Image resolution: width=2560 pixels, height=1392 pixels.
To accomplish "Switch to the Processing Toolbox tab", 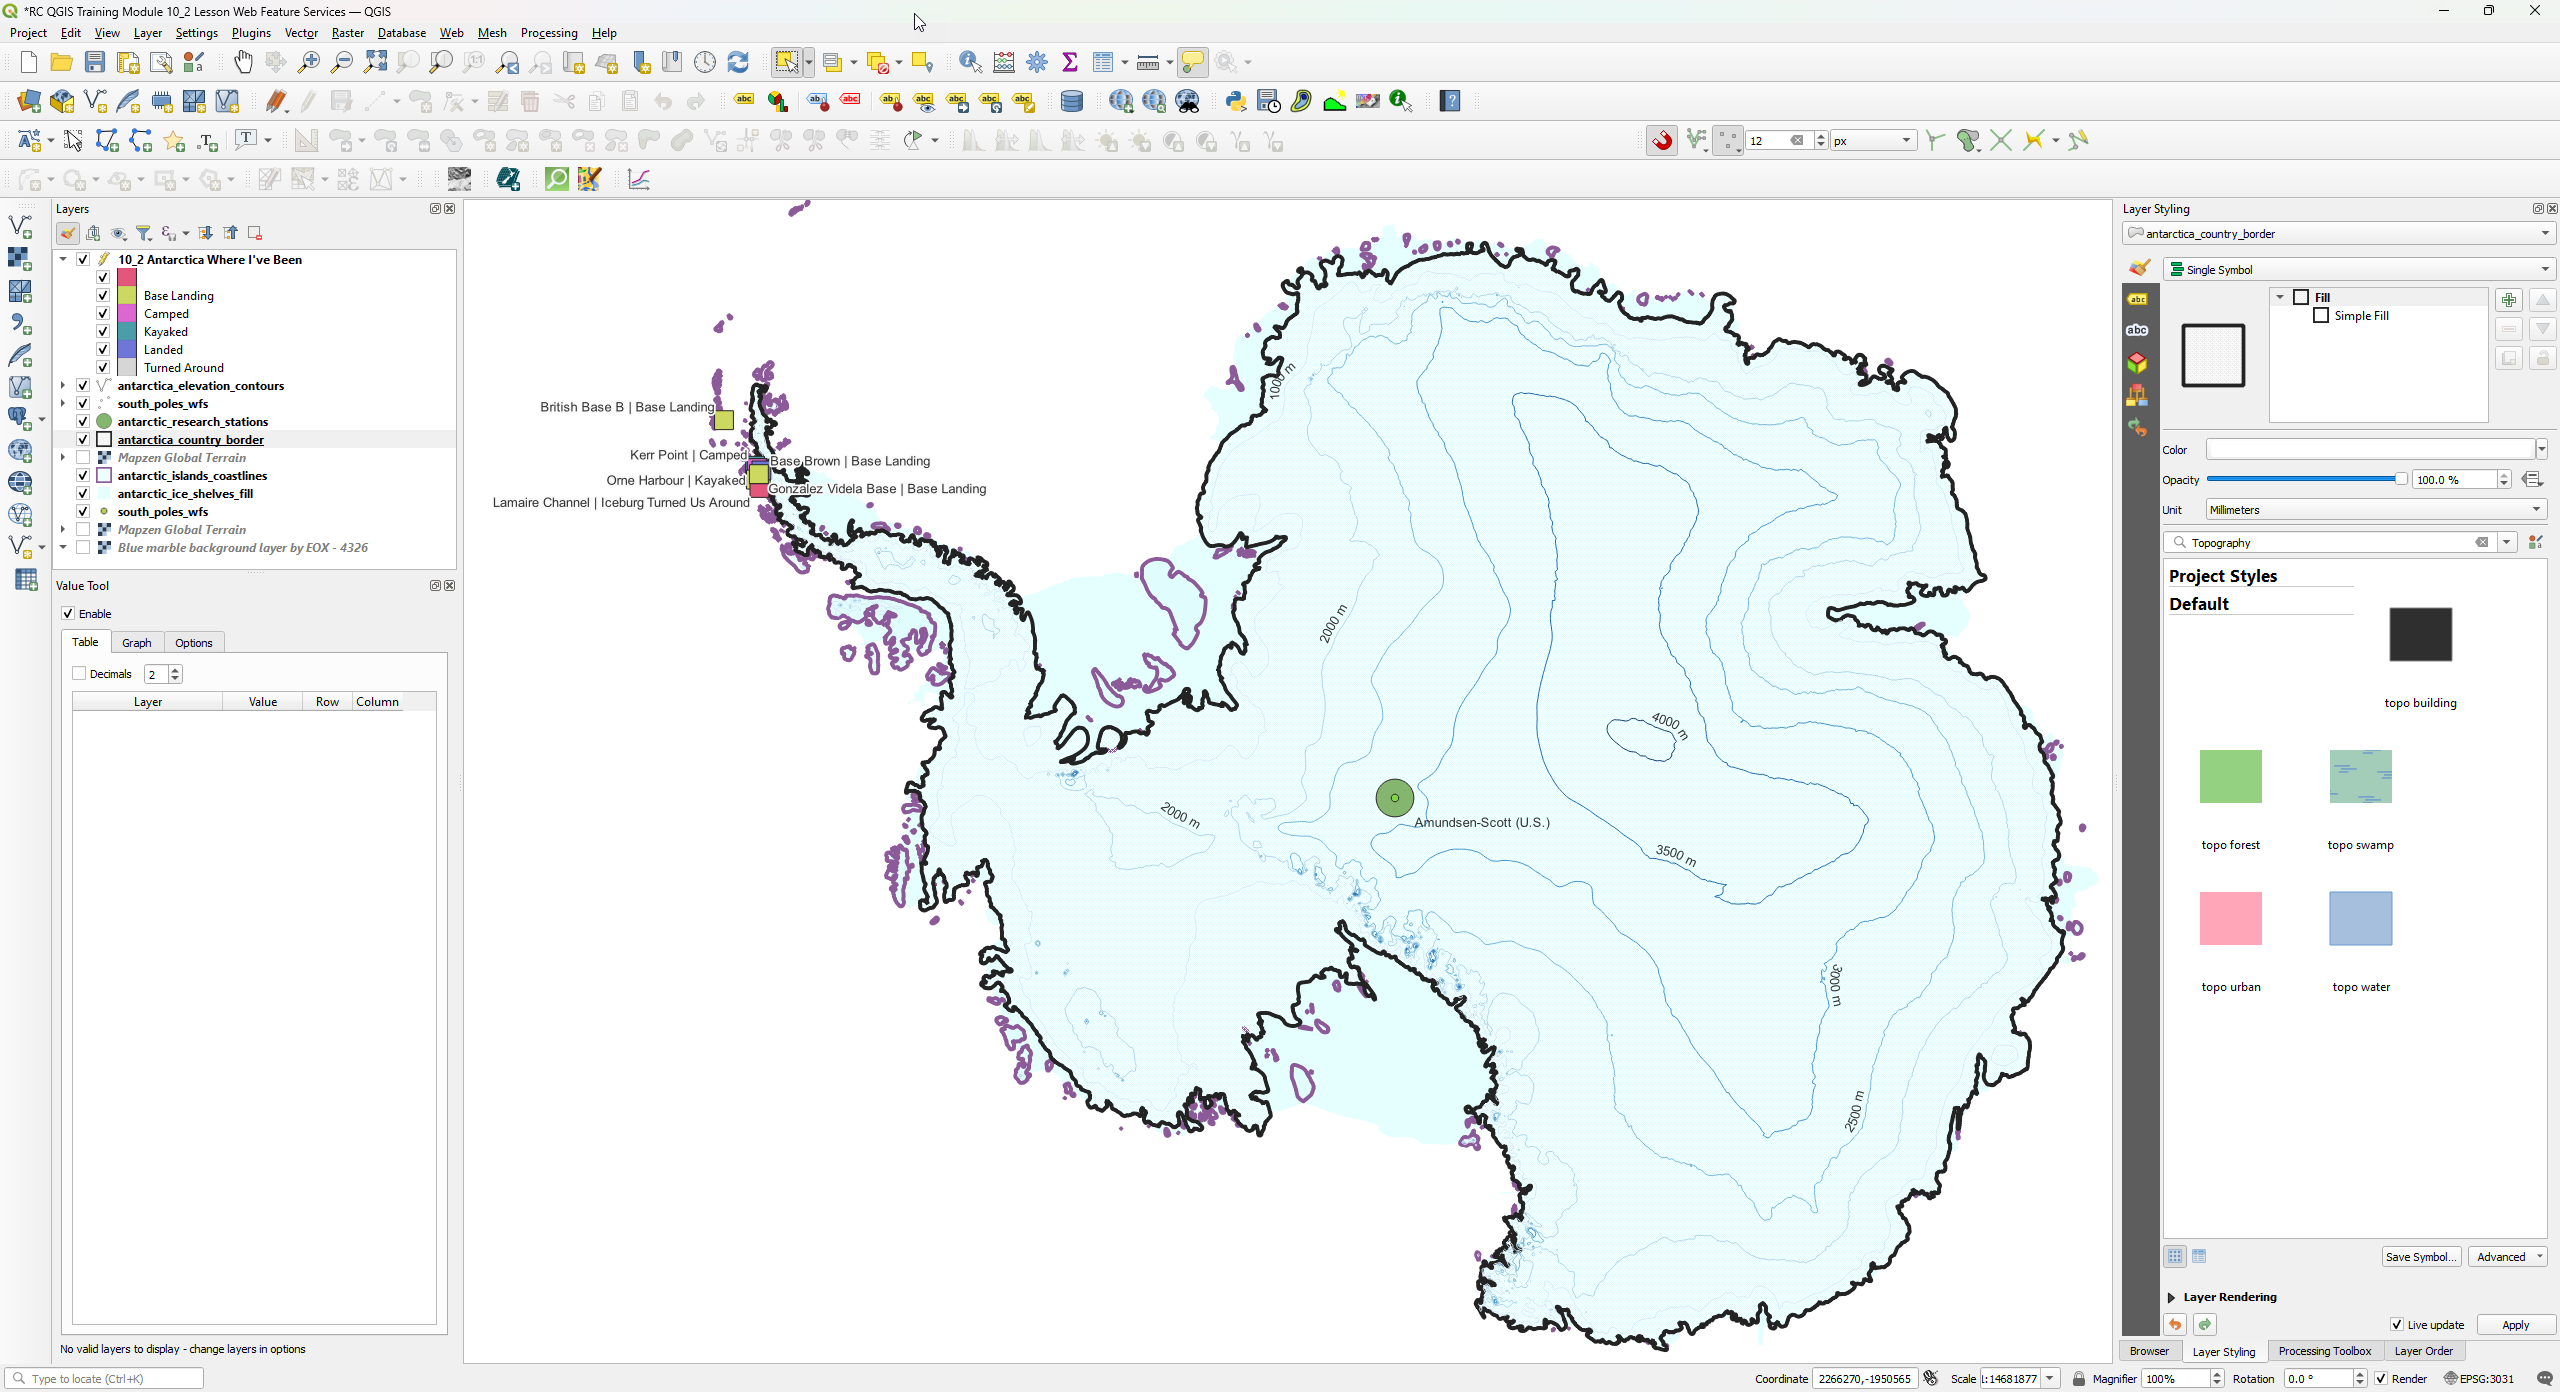I will coord(2324,1351).
